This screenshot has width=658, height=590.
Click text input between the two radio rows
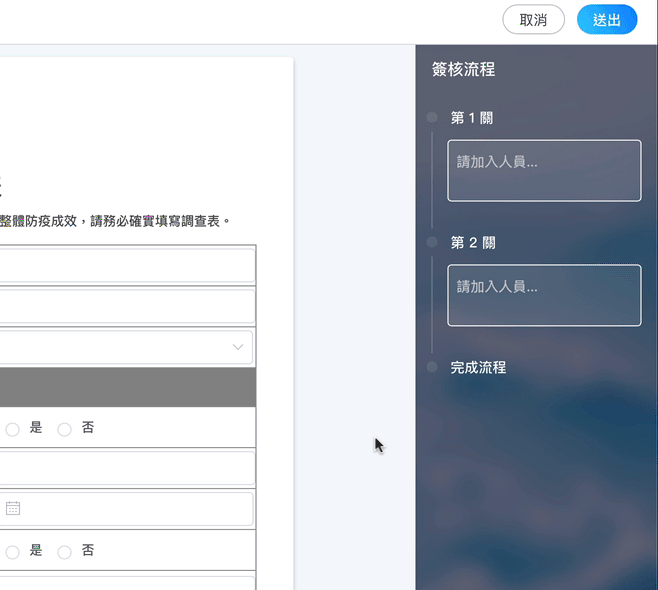click(125, 468)
